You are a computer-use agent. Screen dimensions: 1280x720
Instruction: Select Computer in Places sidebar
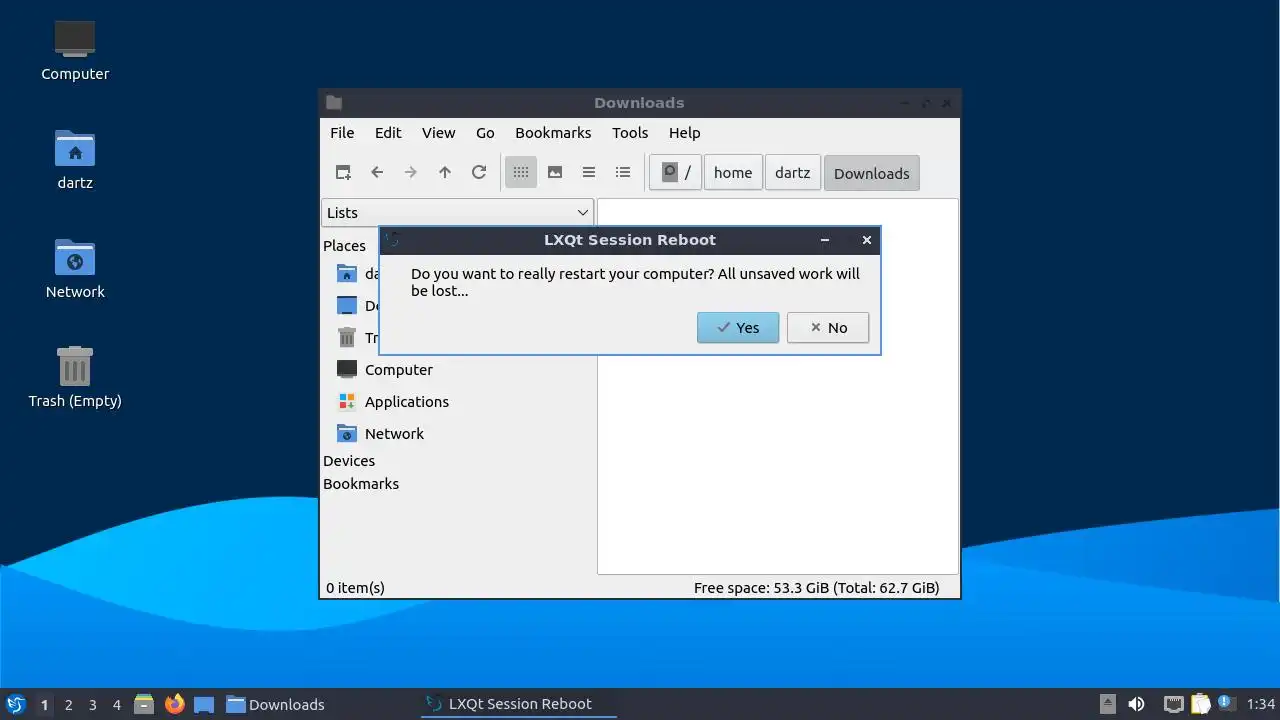pos(398,370)
